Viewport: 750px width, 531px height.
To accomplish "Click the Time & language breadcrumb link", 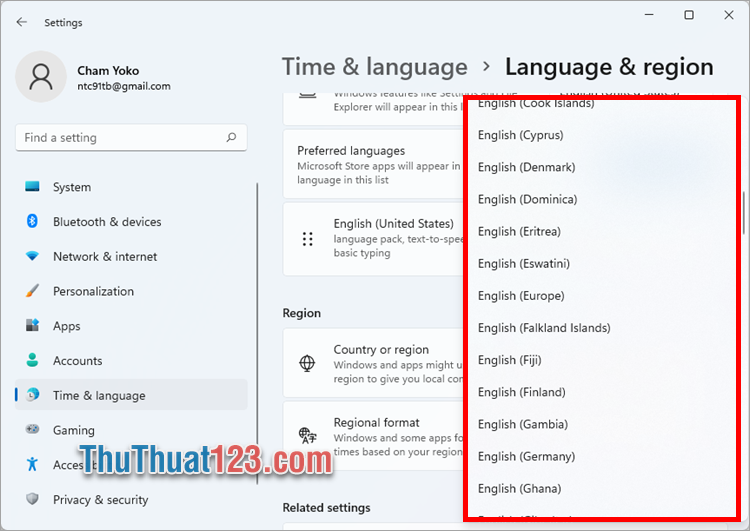I will (x=374, y=67).
